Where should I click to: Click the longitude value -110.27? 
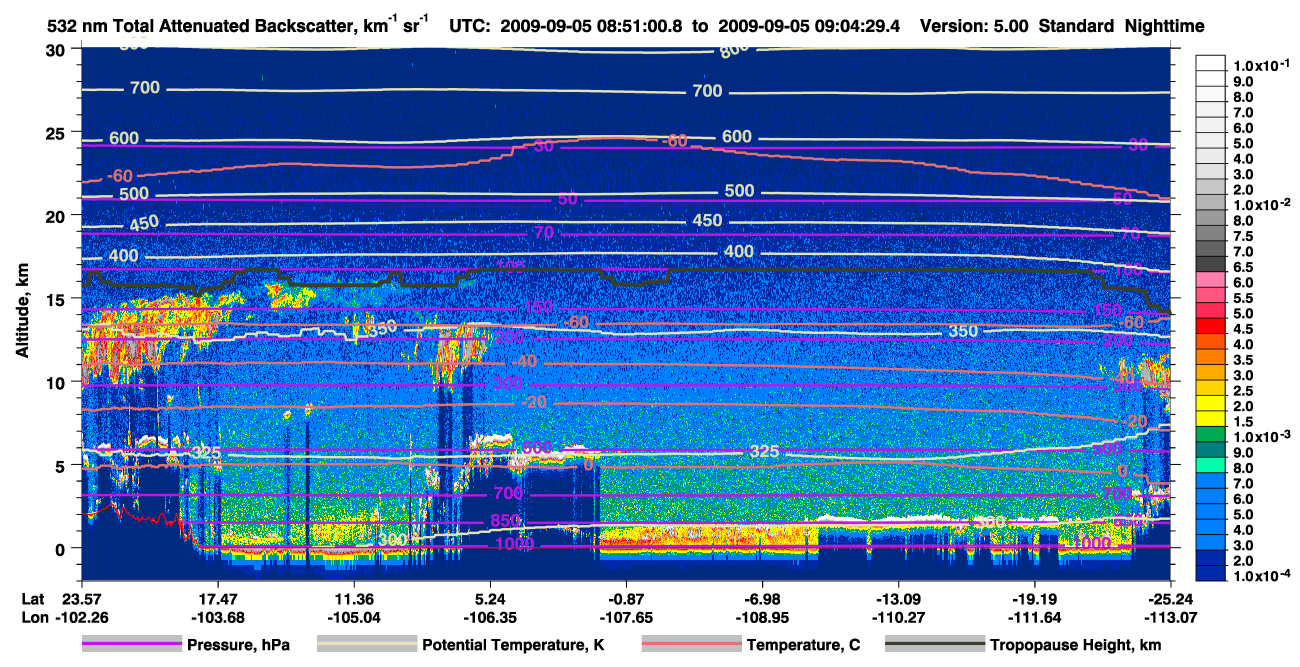(x=899, y=617)
